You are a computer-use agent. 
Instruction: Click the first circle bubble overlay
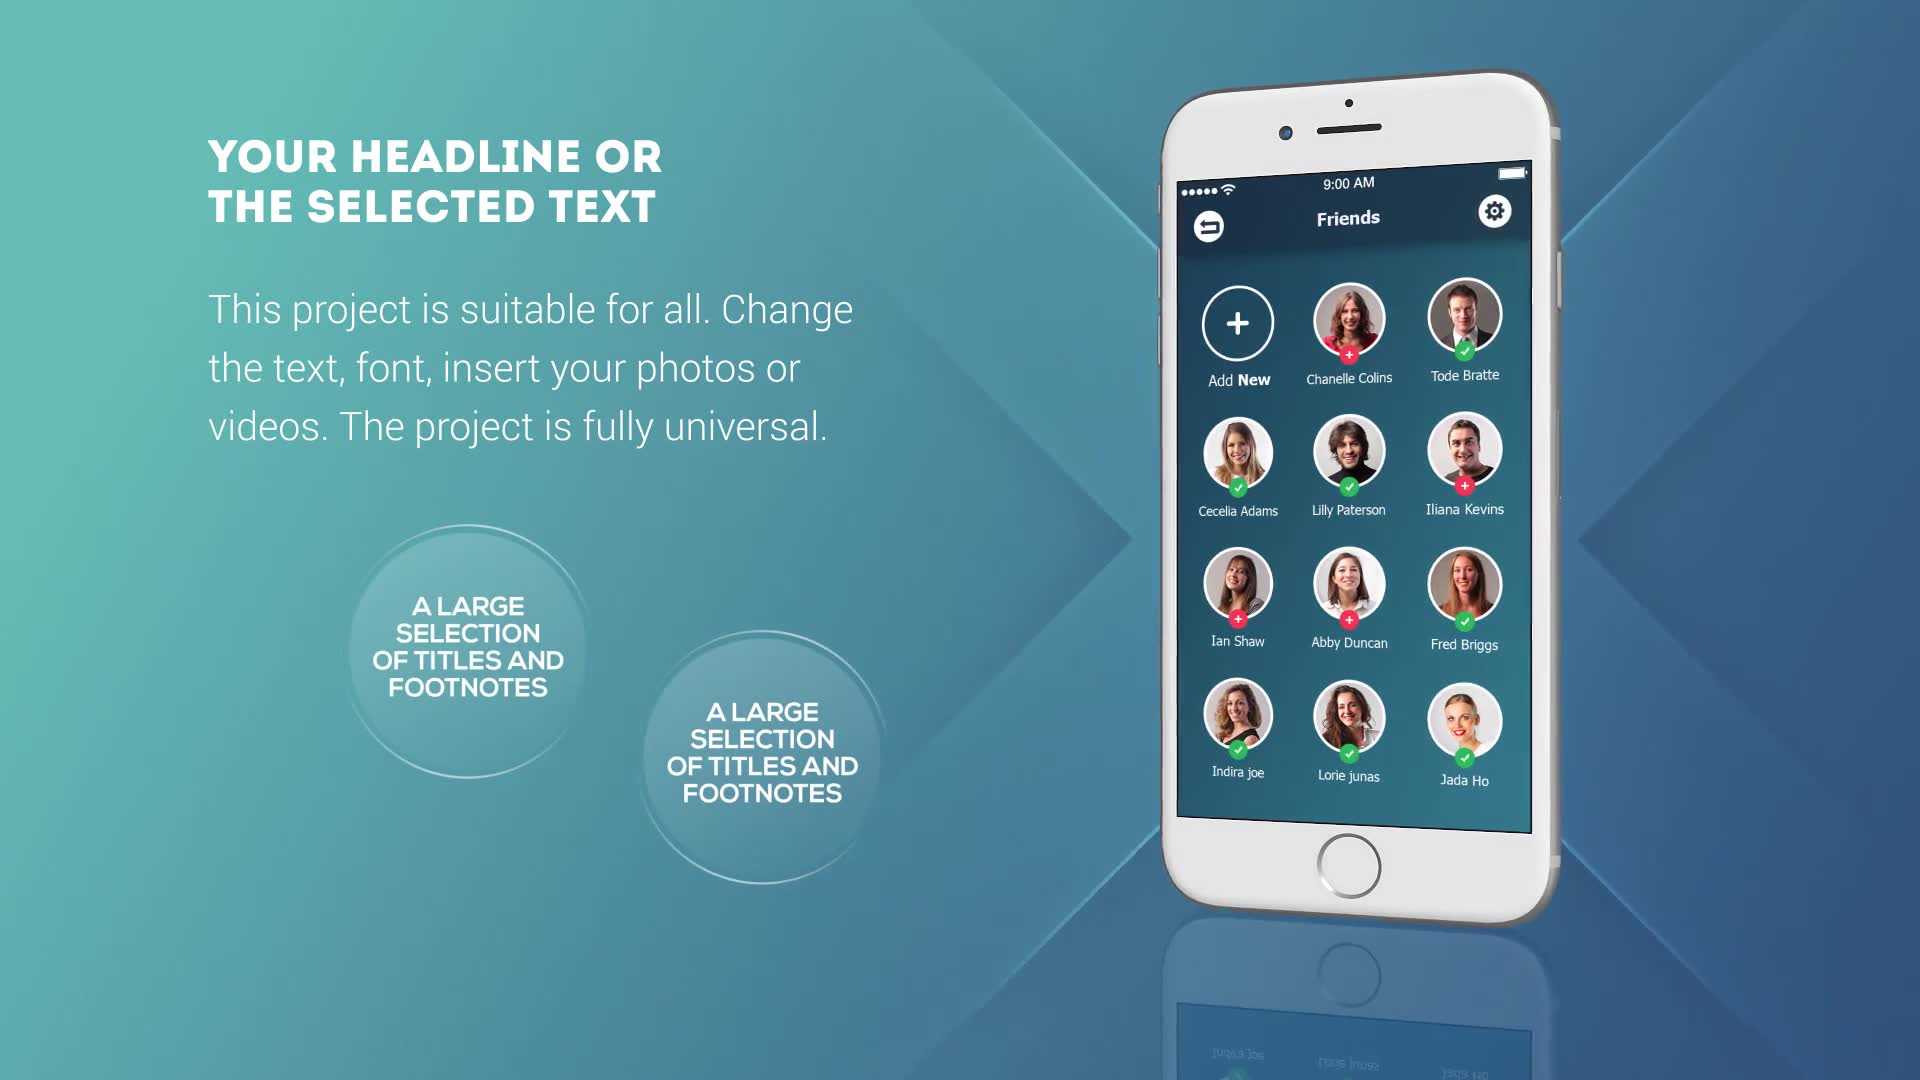468,646
